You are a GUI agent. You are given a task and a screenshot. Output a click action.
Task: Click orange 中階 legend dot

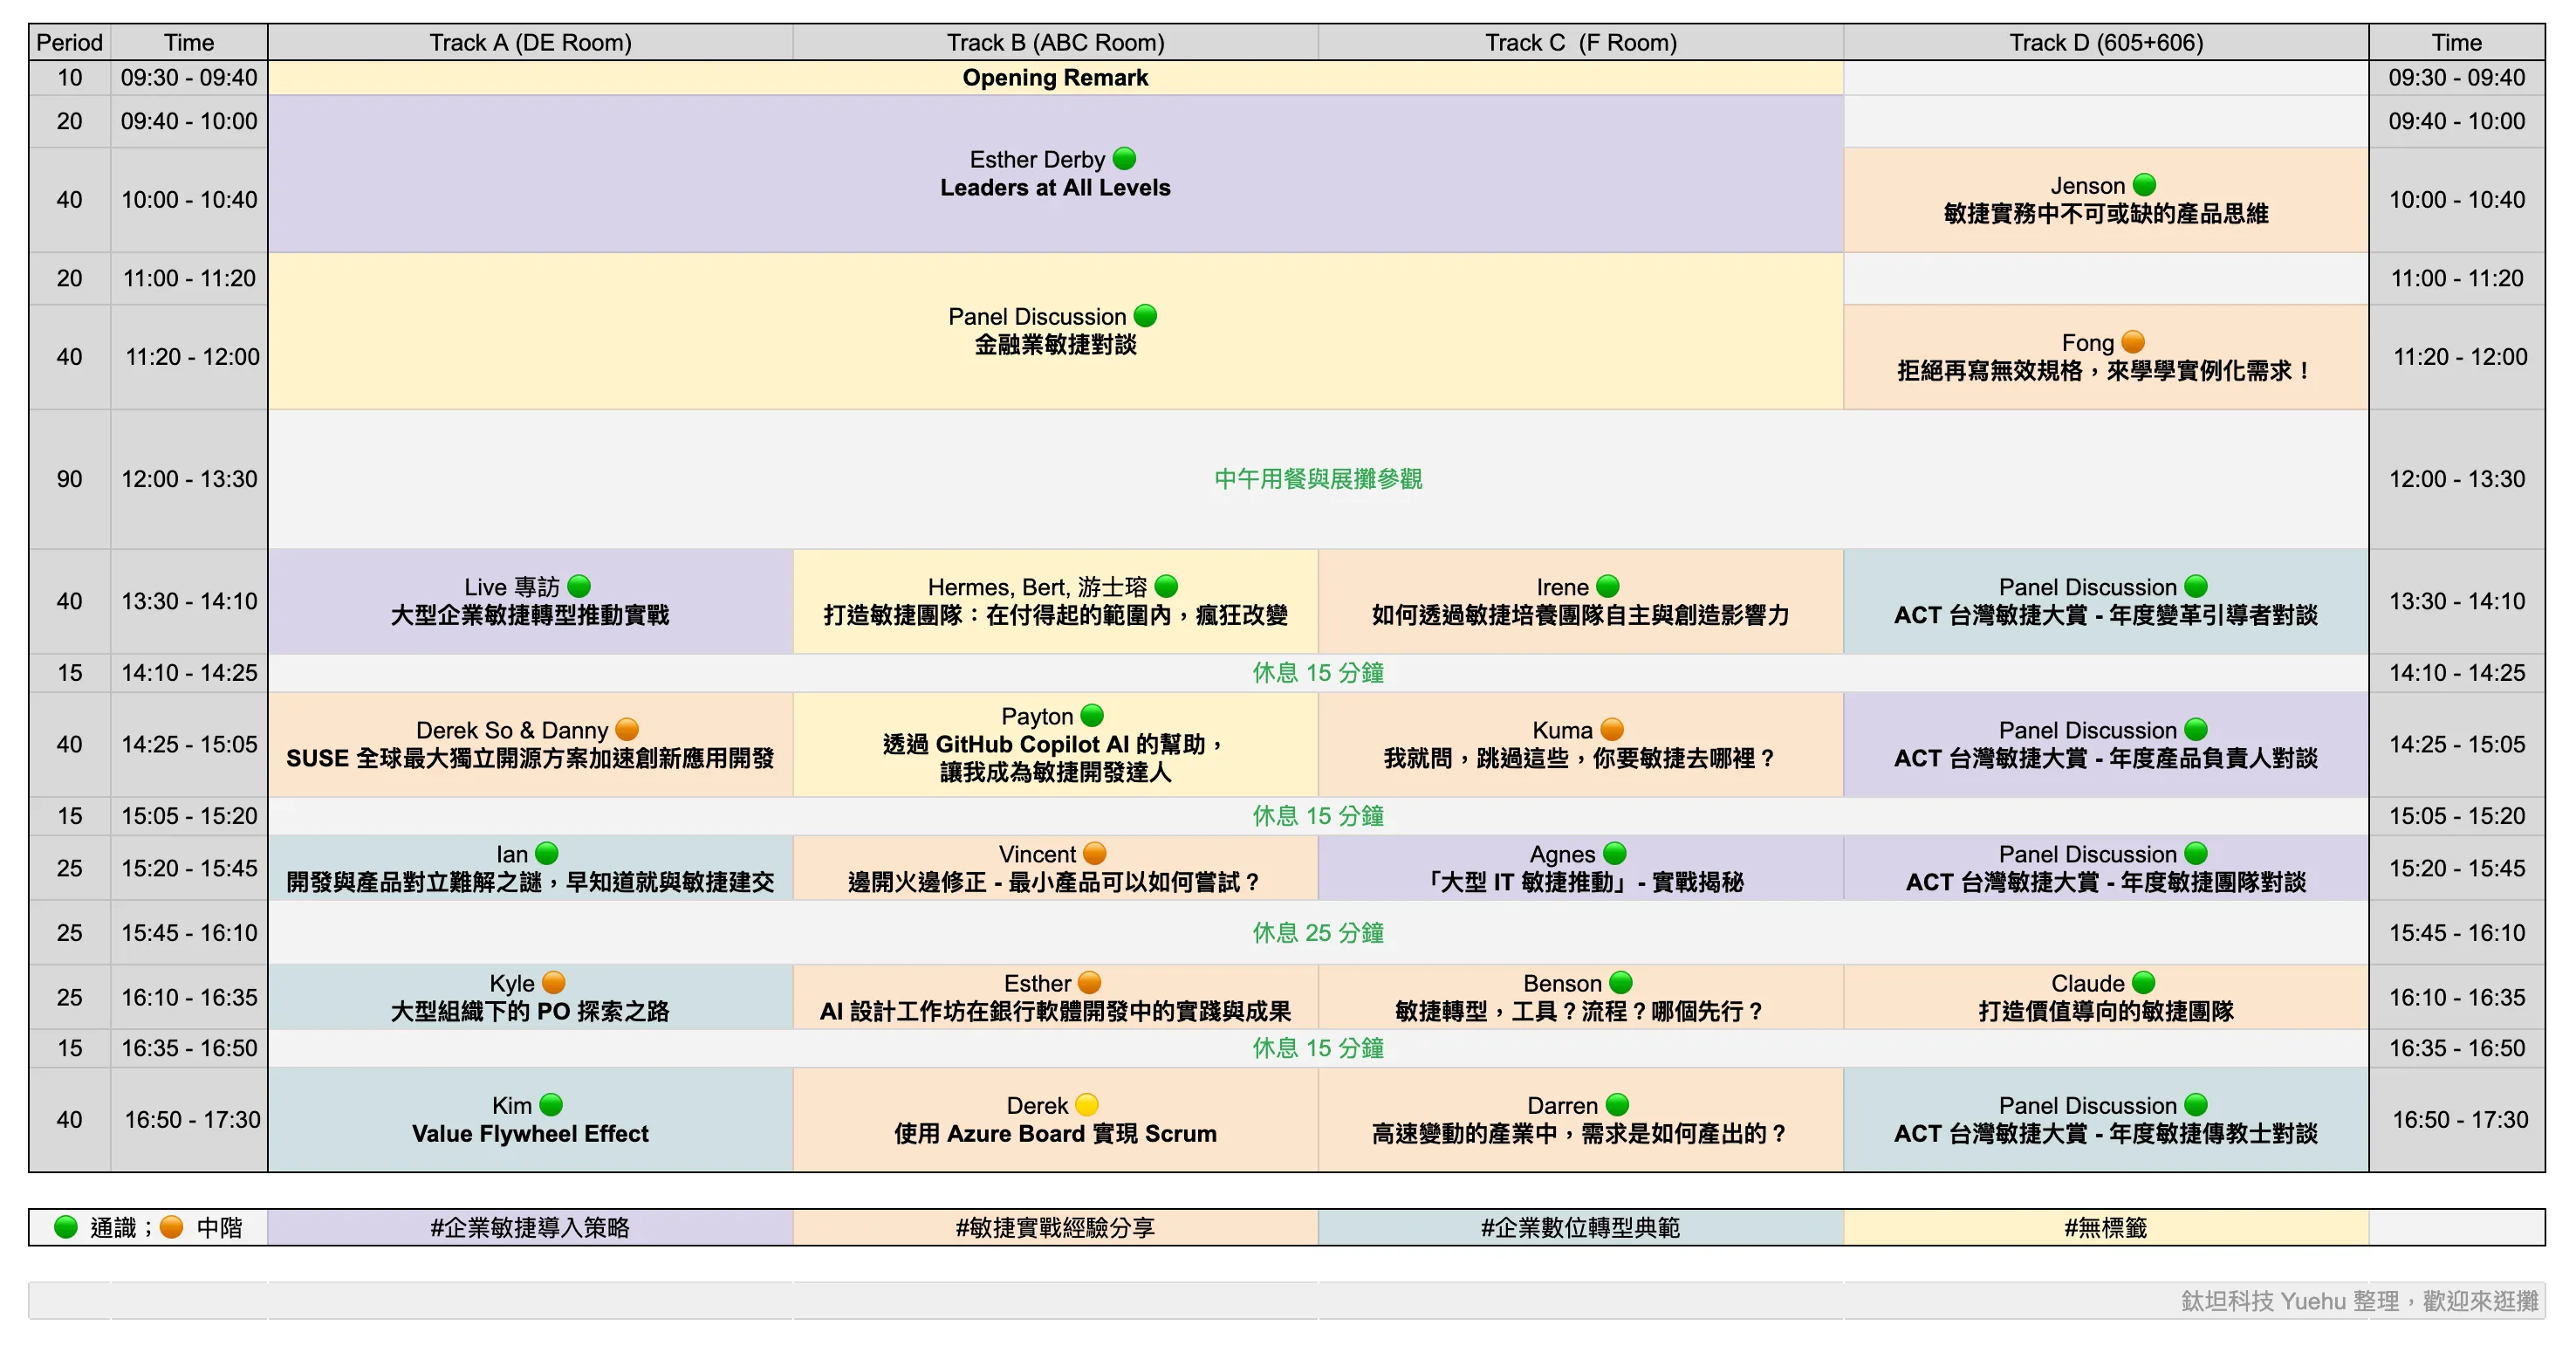[172, 1227]
